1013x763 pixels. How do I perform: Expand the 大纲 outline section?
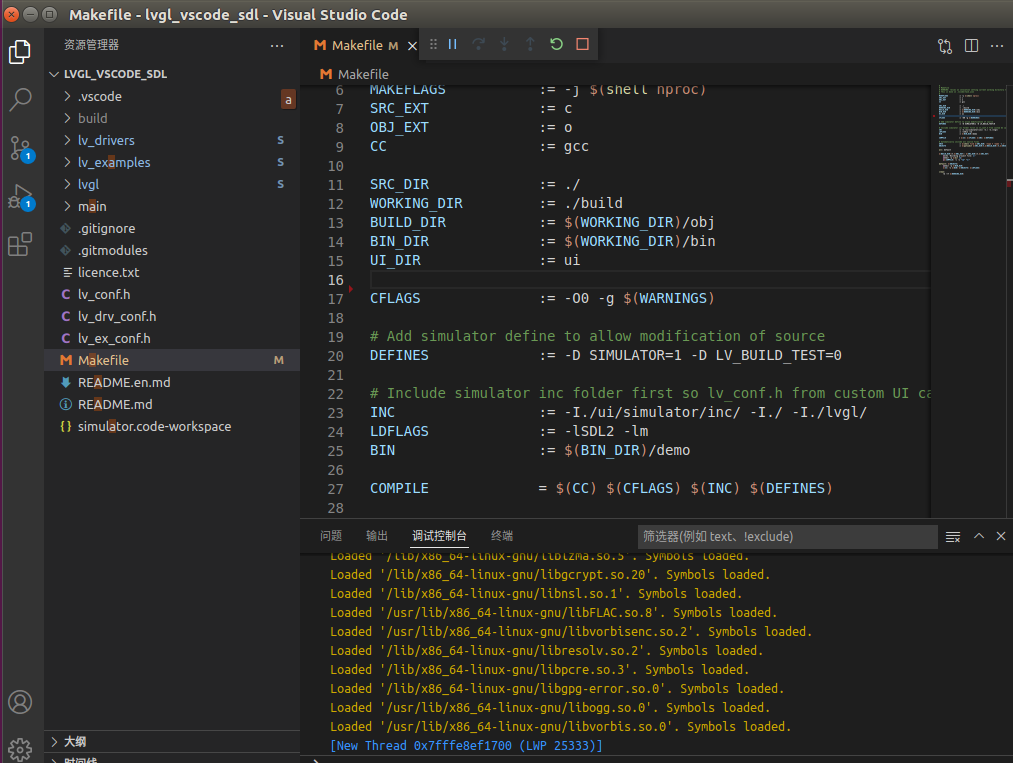click(74, 742)
